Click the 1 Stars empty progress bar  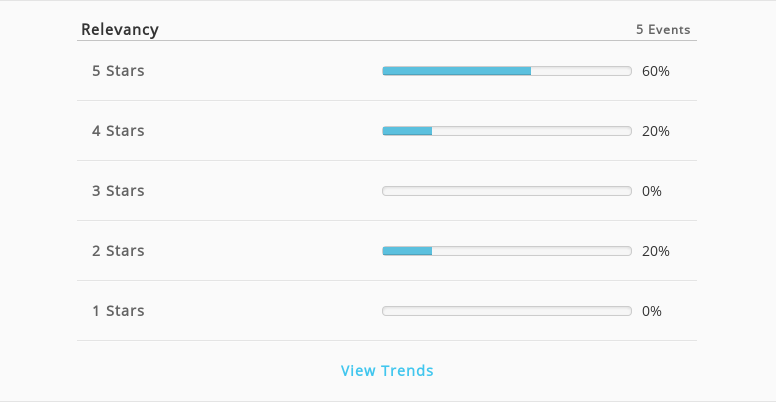[x=507, y=311]
